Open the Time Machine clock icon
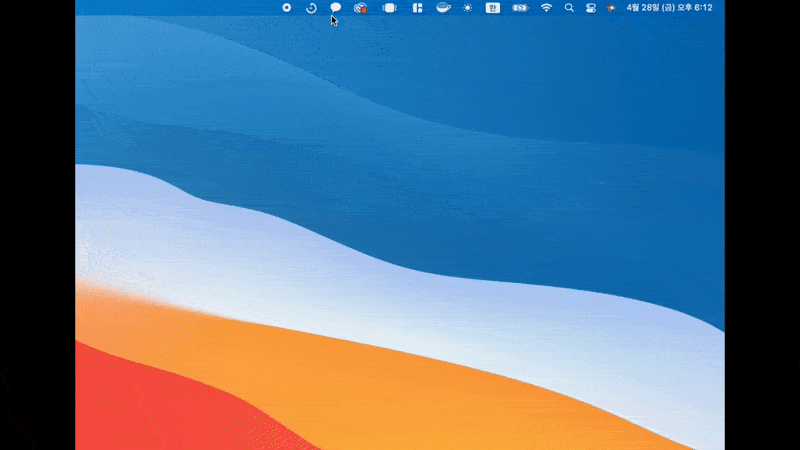The width and height of the screenshot is (800, 450). click(x=311, y=8)
